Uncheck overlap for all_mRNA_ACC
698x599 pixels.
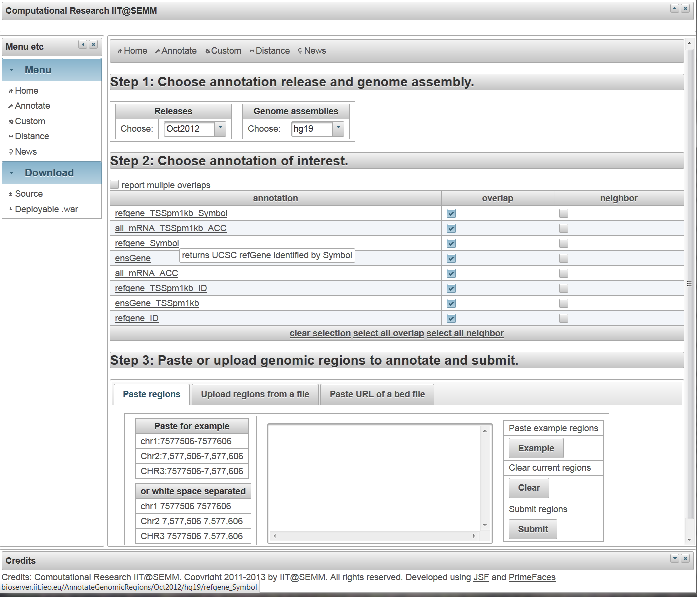click(451, 273)
